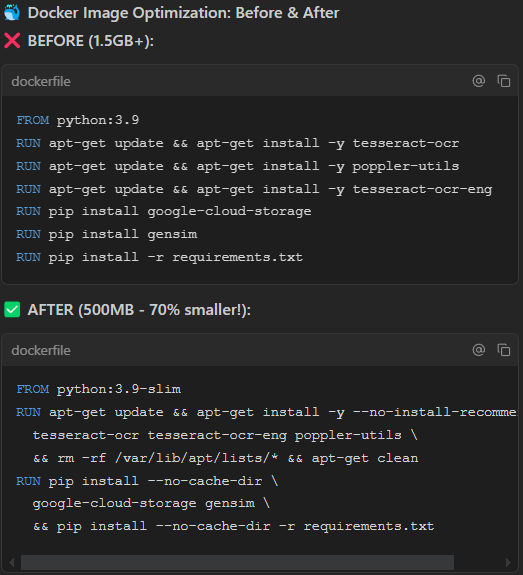Click the line "RUN pip install google-cloud-storage"
523x575 pixels.
click(164, 212)
